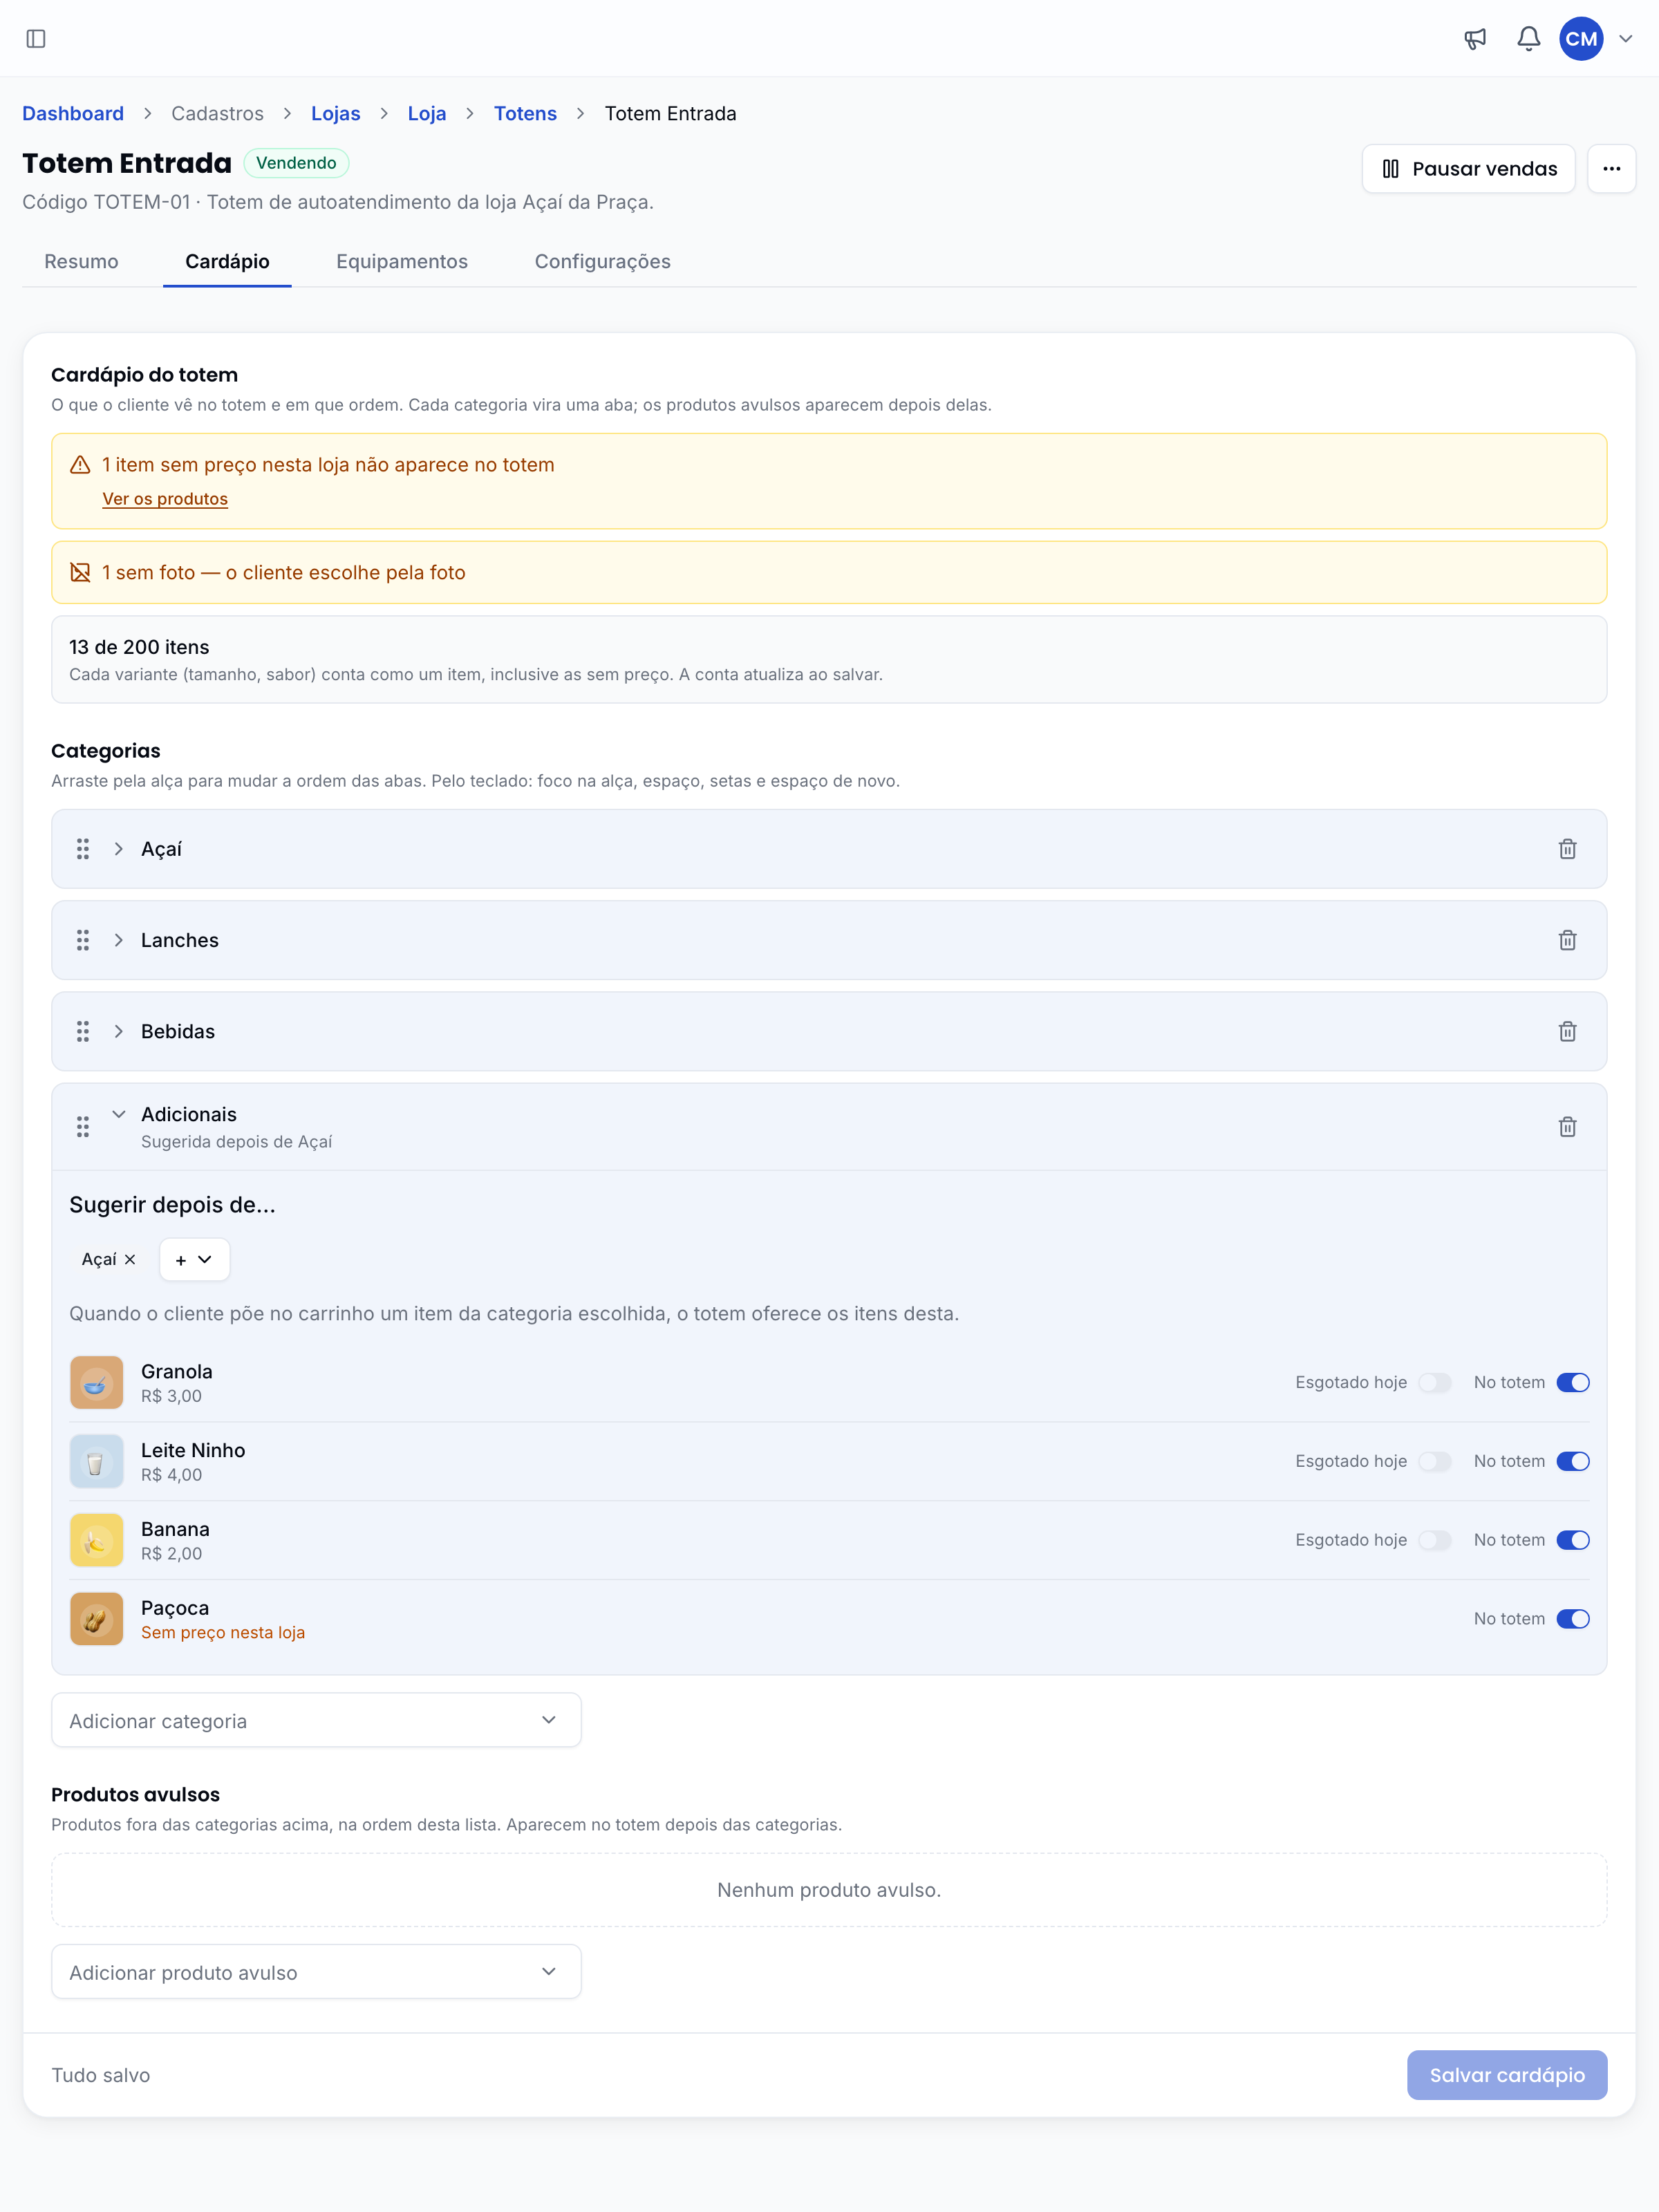Toggle Esgotado hoje for Banana
Image resolution: width=1659 pixels, height=2212 pixels.
[x=1435, y=1541]
